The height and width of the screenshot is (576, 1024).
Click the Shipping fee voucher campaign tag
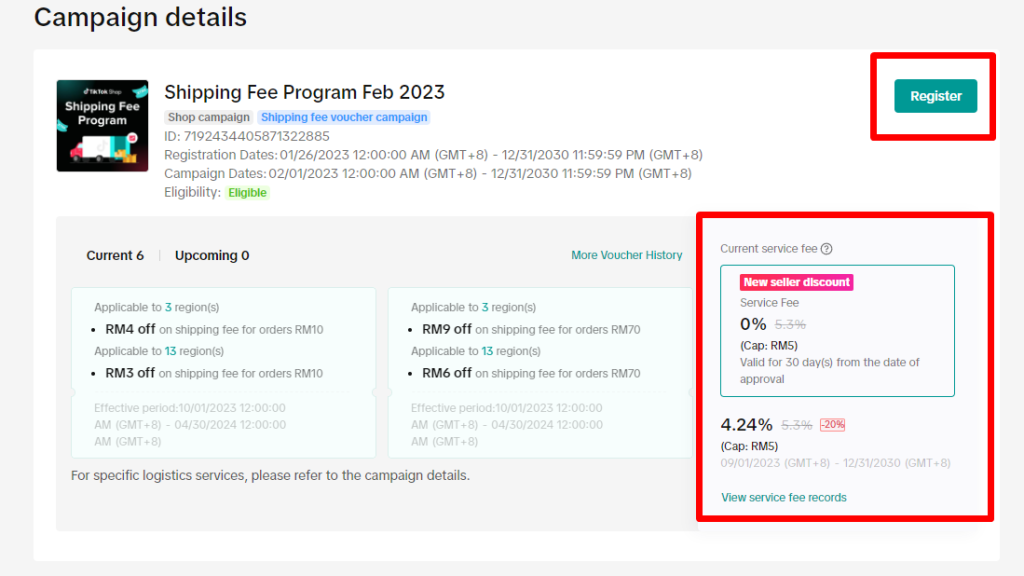(344, 118)
